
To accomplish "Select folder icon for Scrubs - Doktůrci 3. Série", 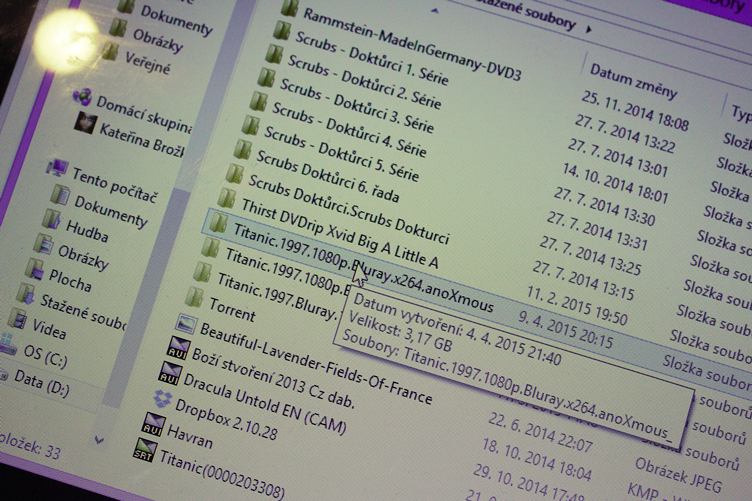I will (x=266, y=77).
